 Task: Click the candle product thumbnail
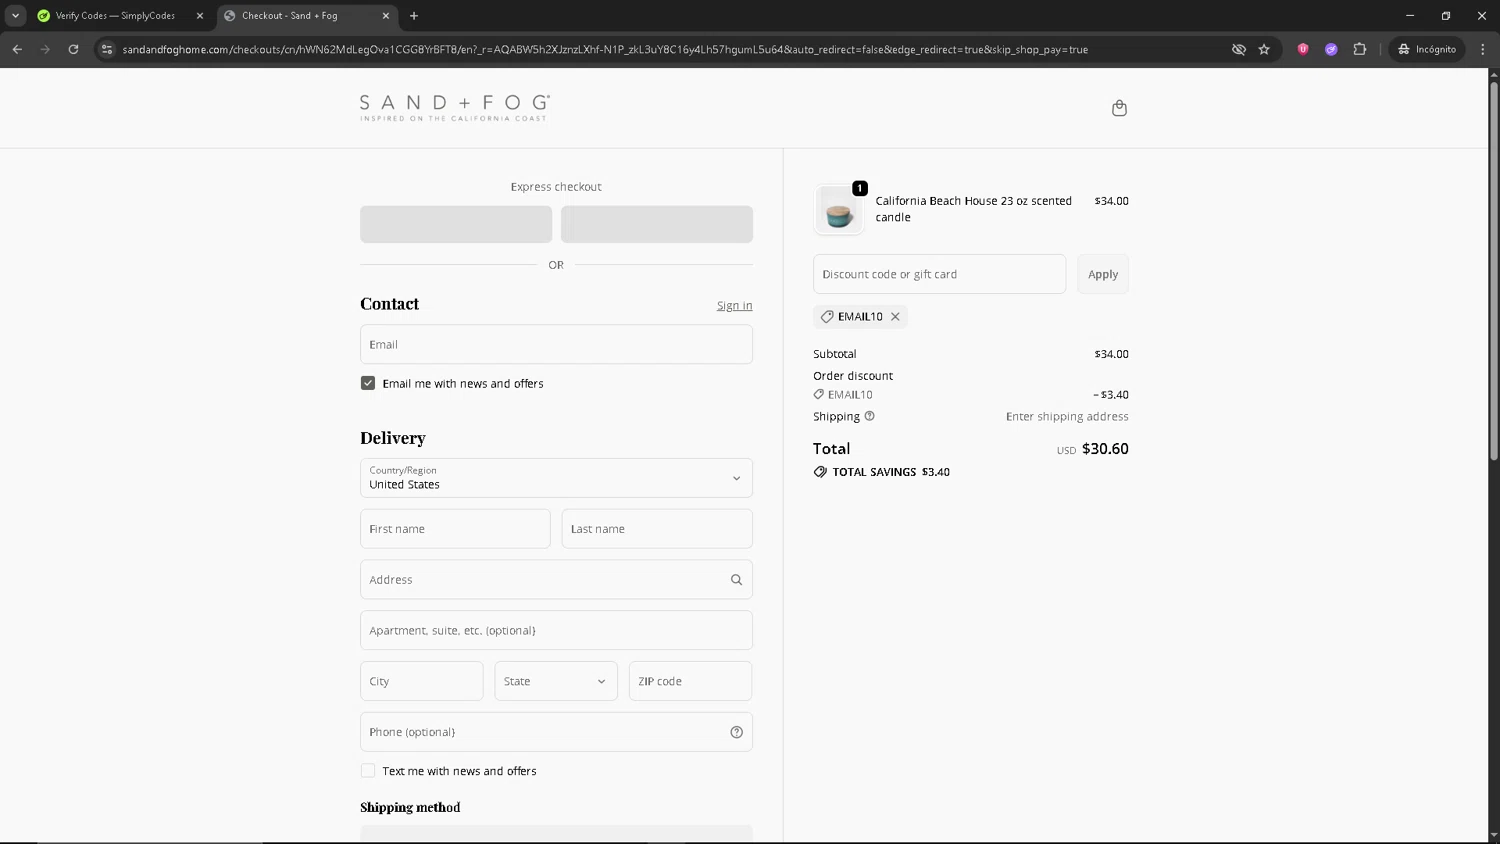tap(839, 210)
